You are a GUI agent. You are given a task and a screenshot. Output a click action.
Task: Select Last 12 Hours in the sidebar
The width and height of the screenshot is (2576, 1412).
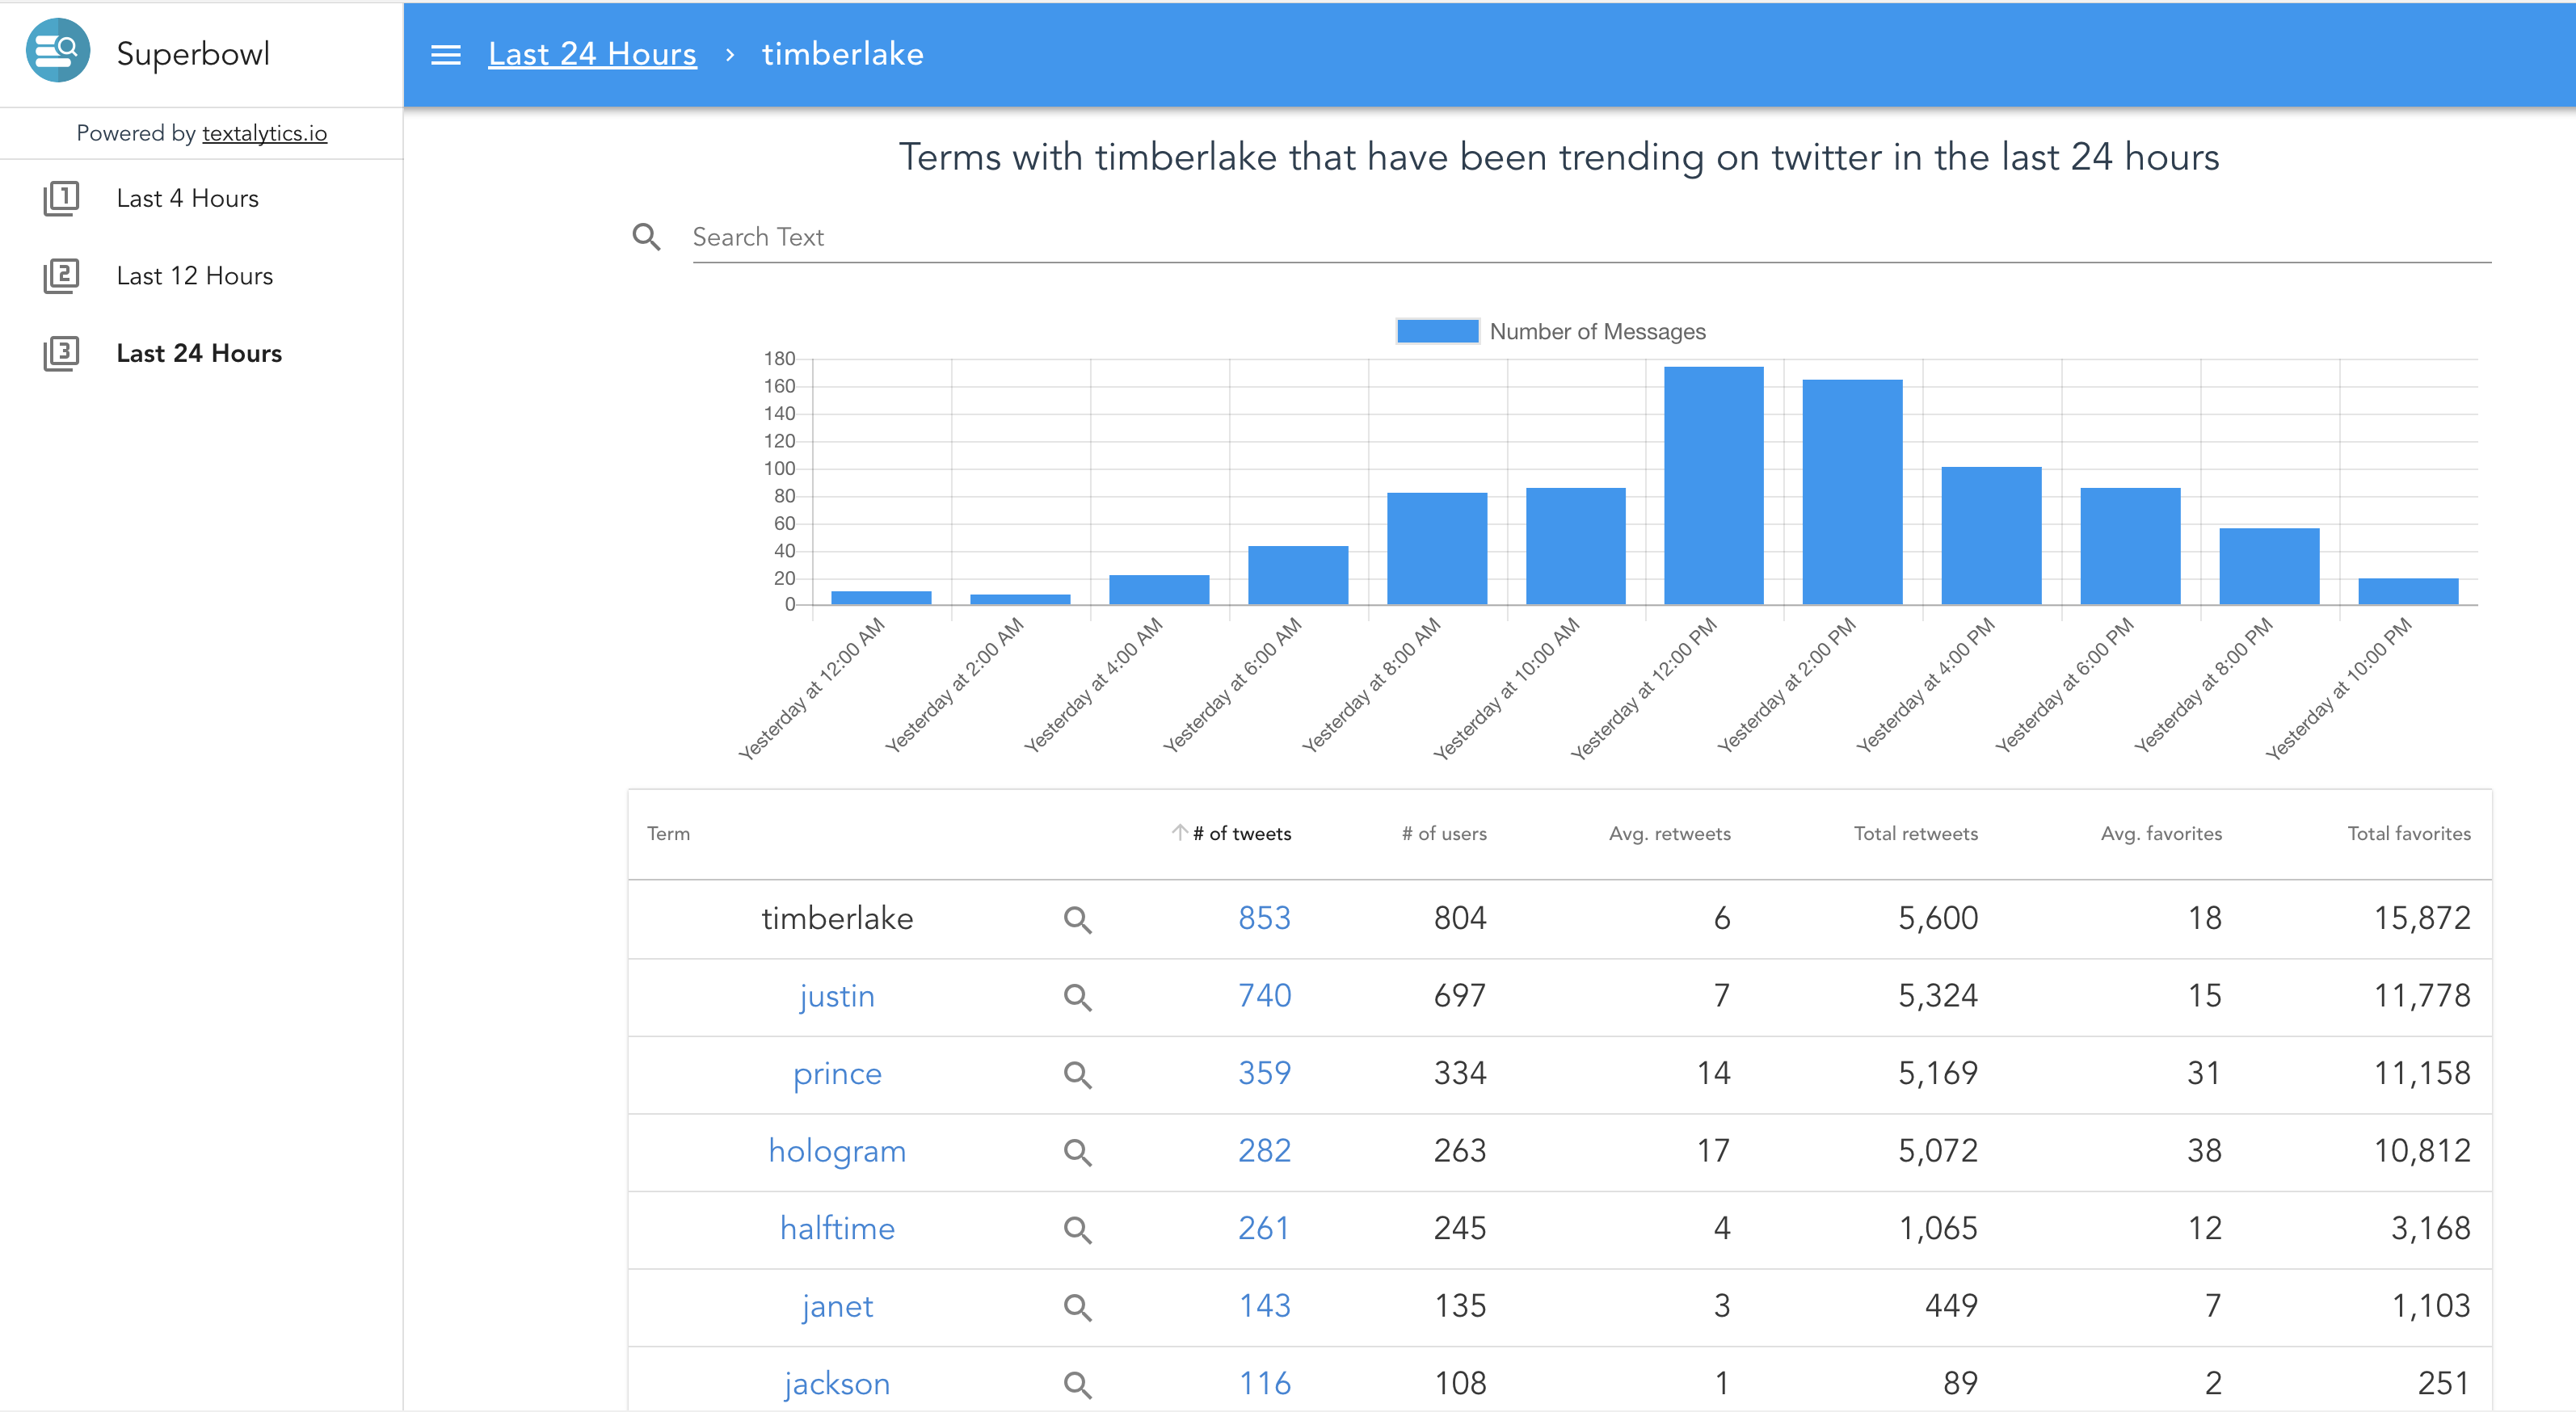click(x=194, y=275)
